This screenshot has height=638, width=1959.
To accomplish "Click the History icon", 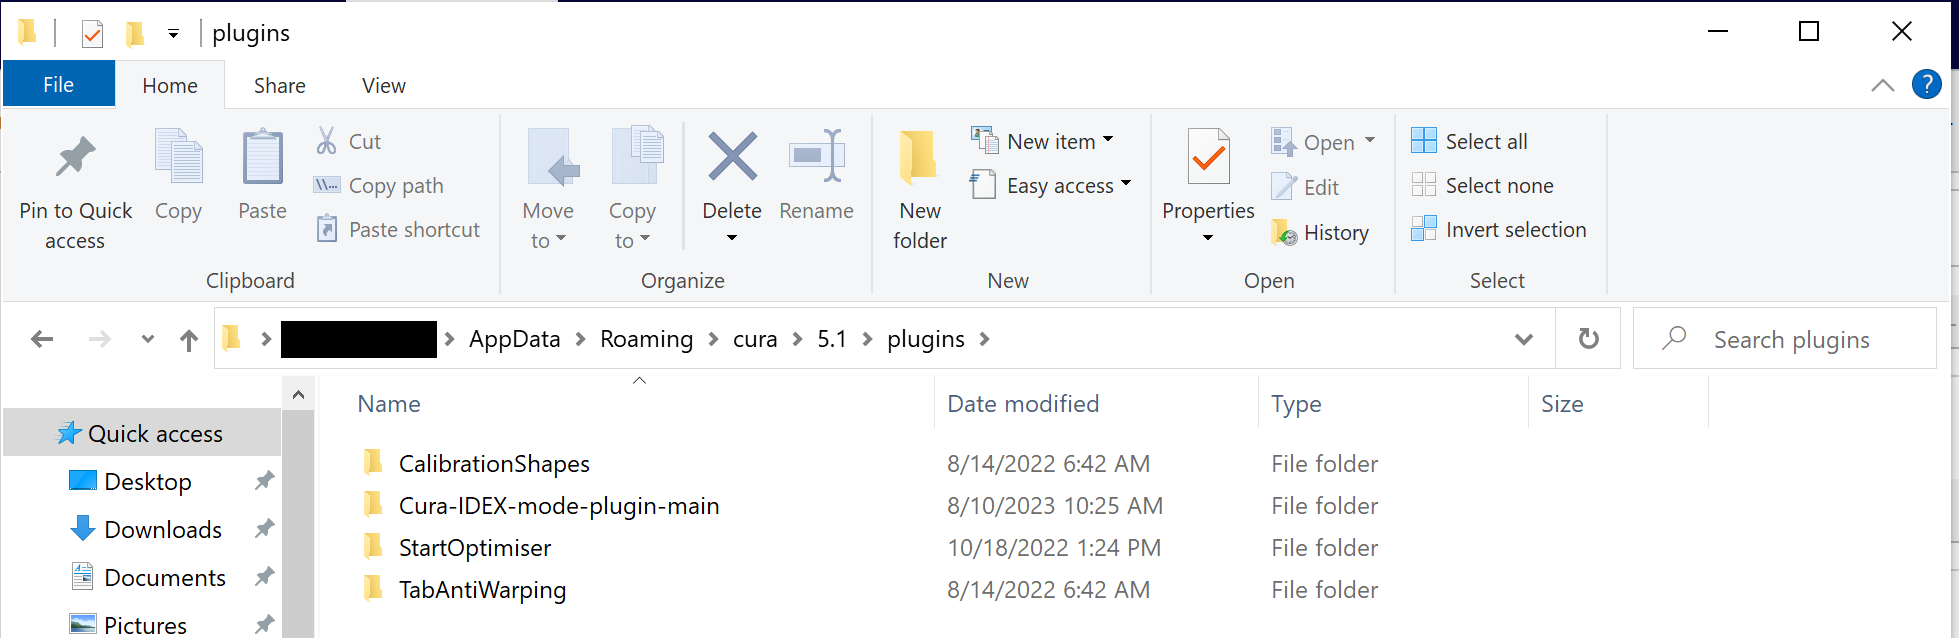I will (x=1284, y=232).
